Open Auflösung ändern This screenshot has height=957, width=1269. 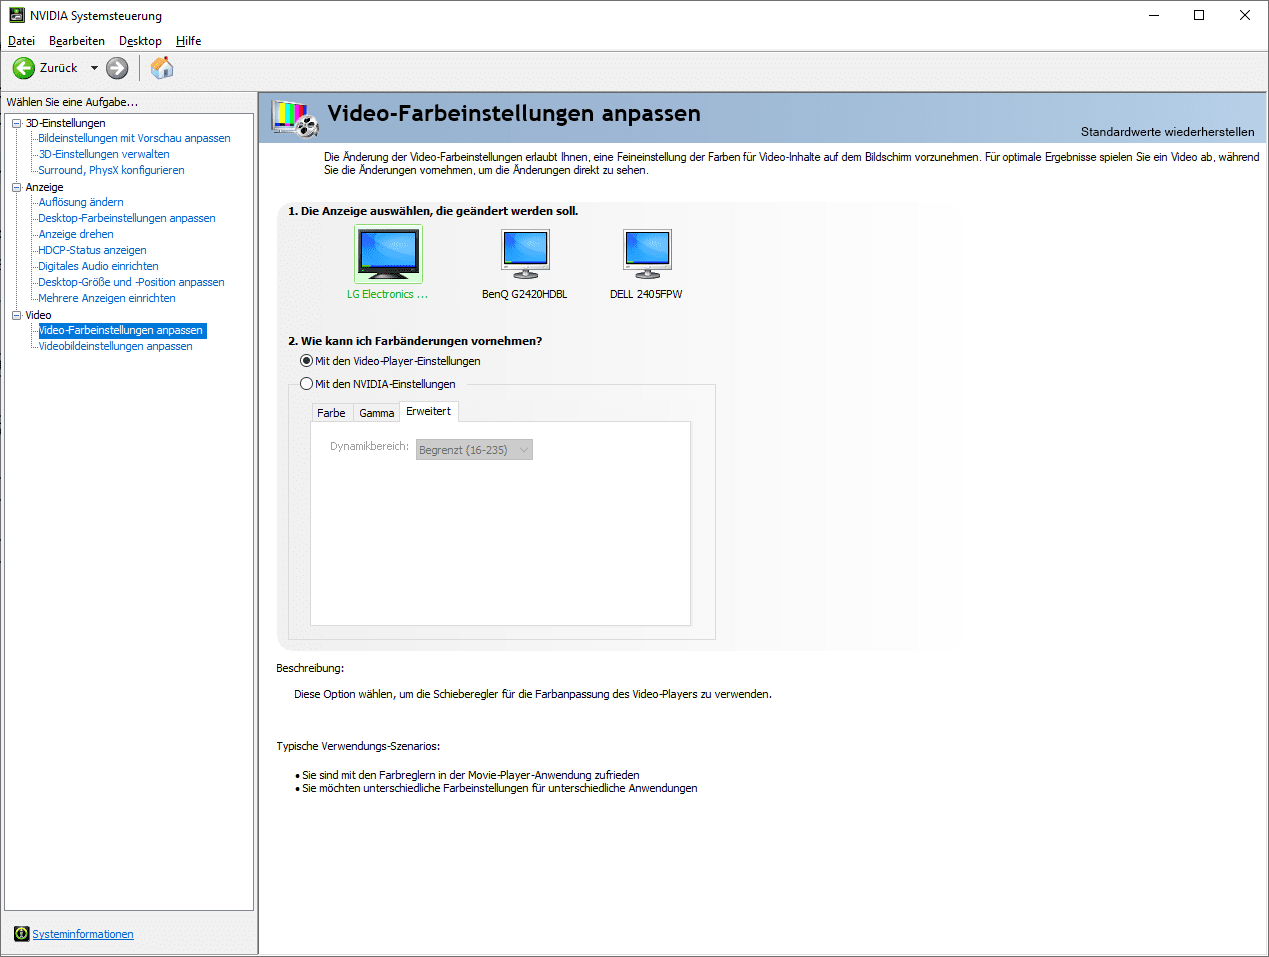[81, 202]
